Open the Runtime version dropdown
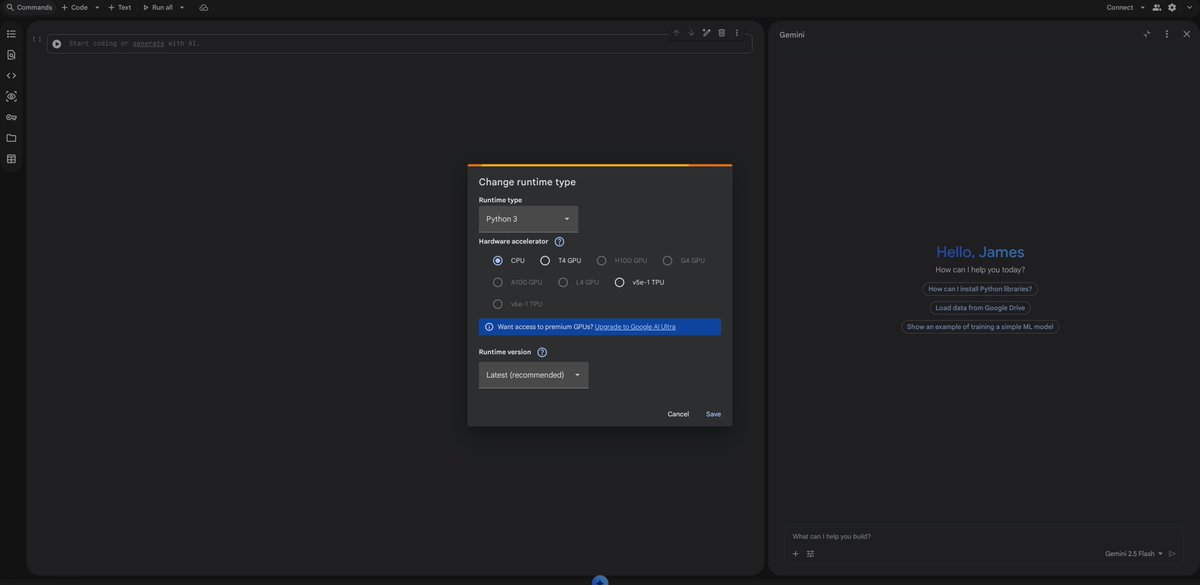This screenshot has height=585, width=1200. click(x=534, y=375)
